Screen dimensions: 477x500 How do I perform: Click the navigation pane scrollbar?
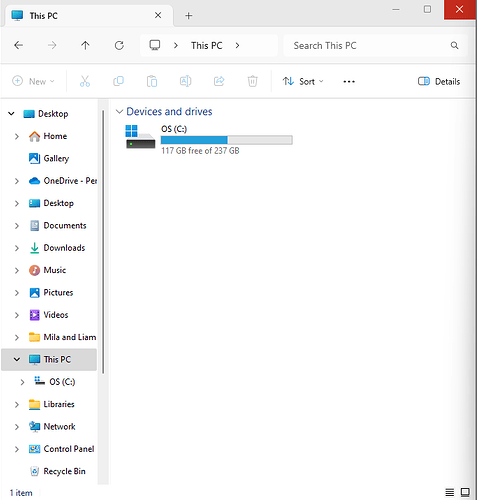pos(103,242)
